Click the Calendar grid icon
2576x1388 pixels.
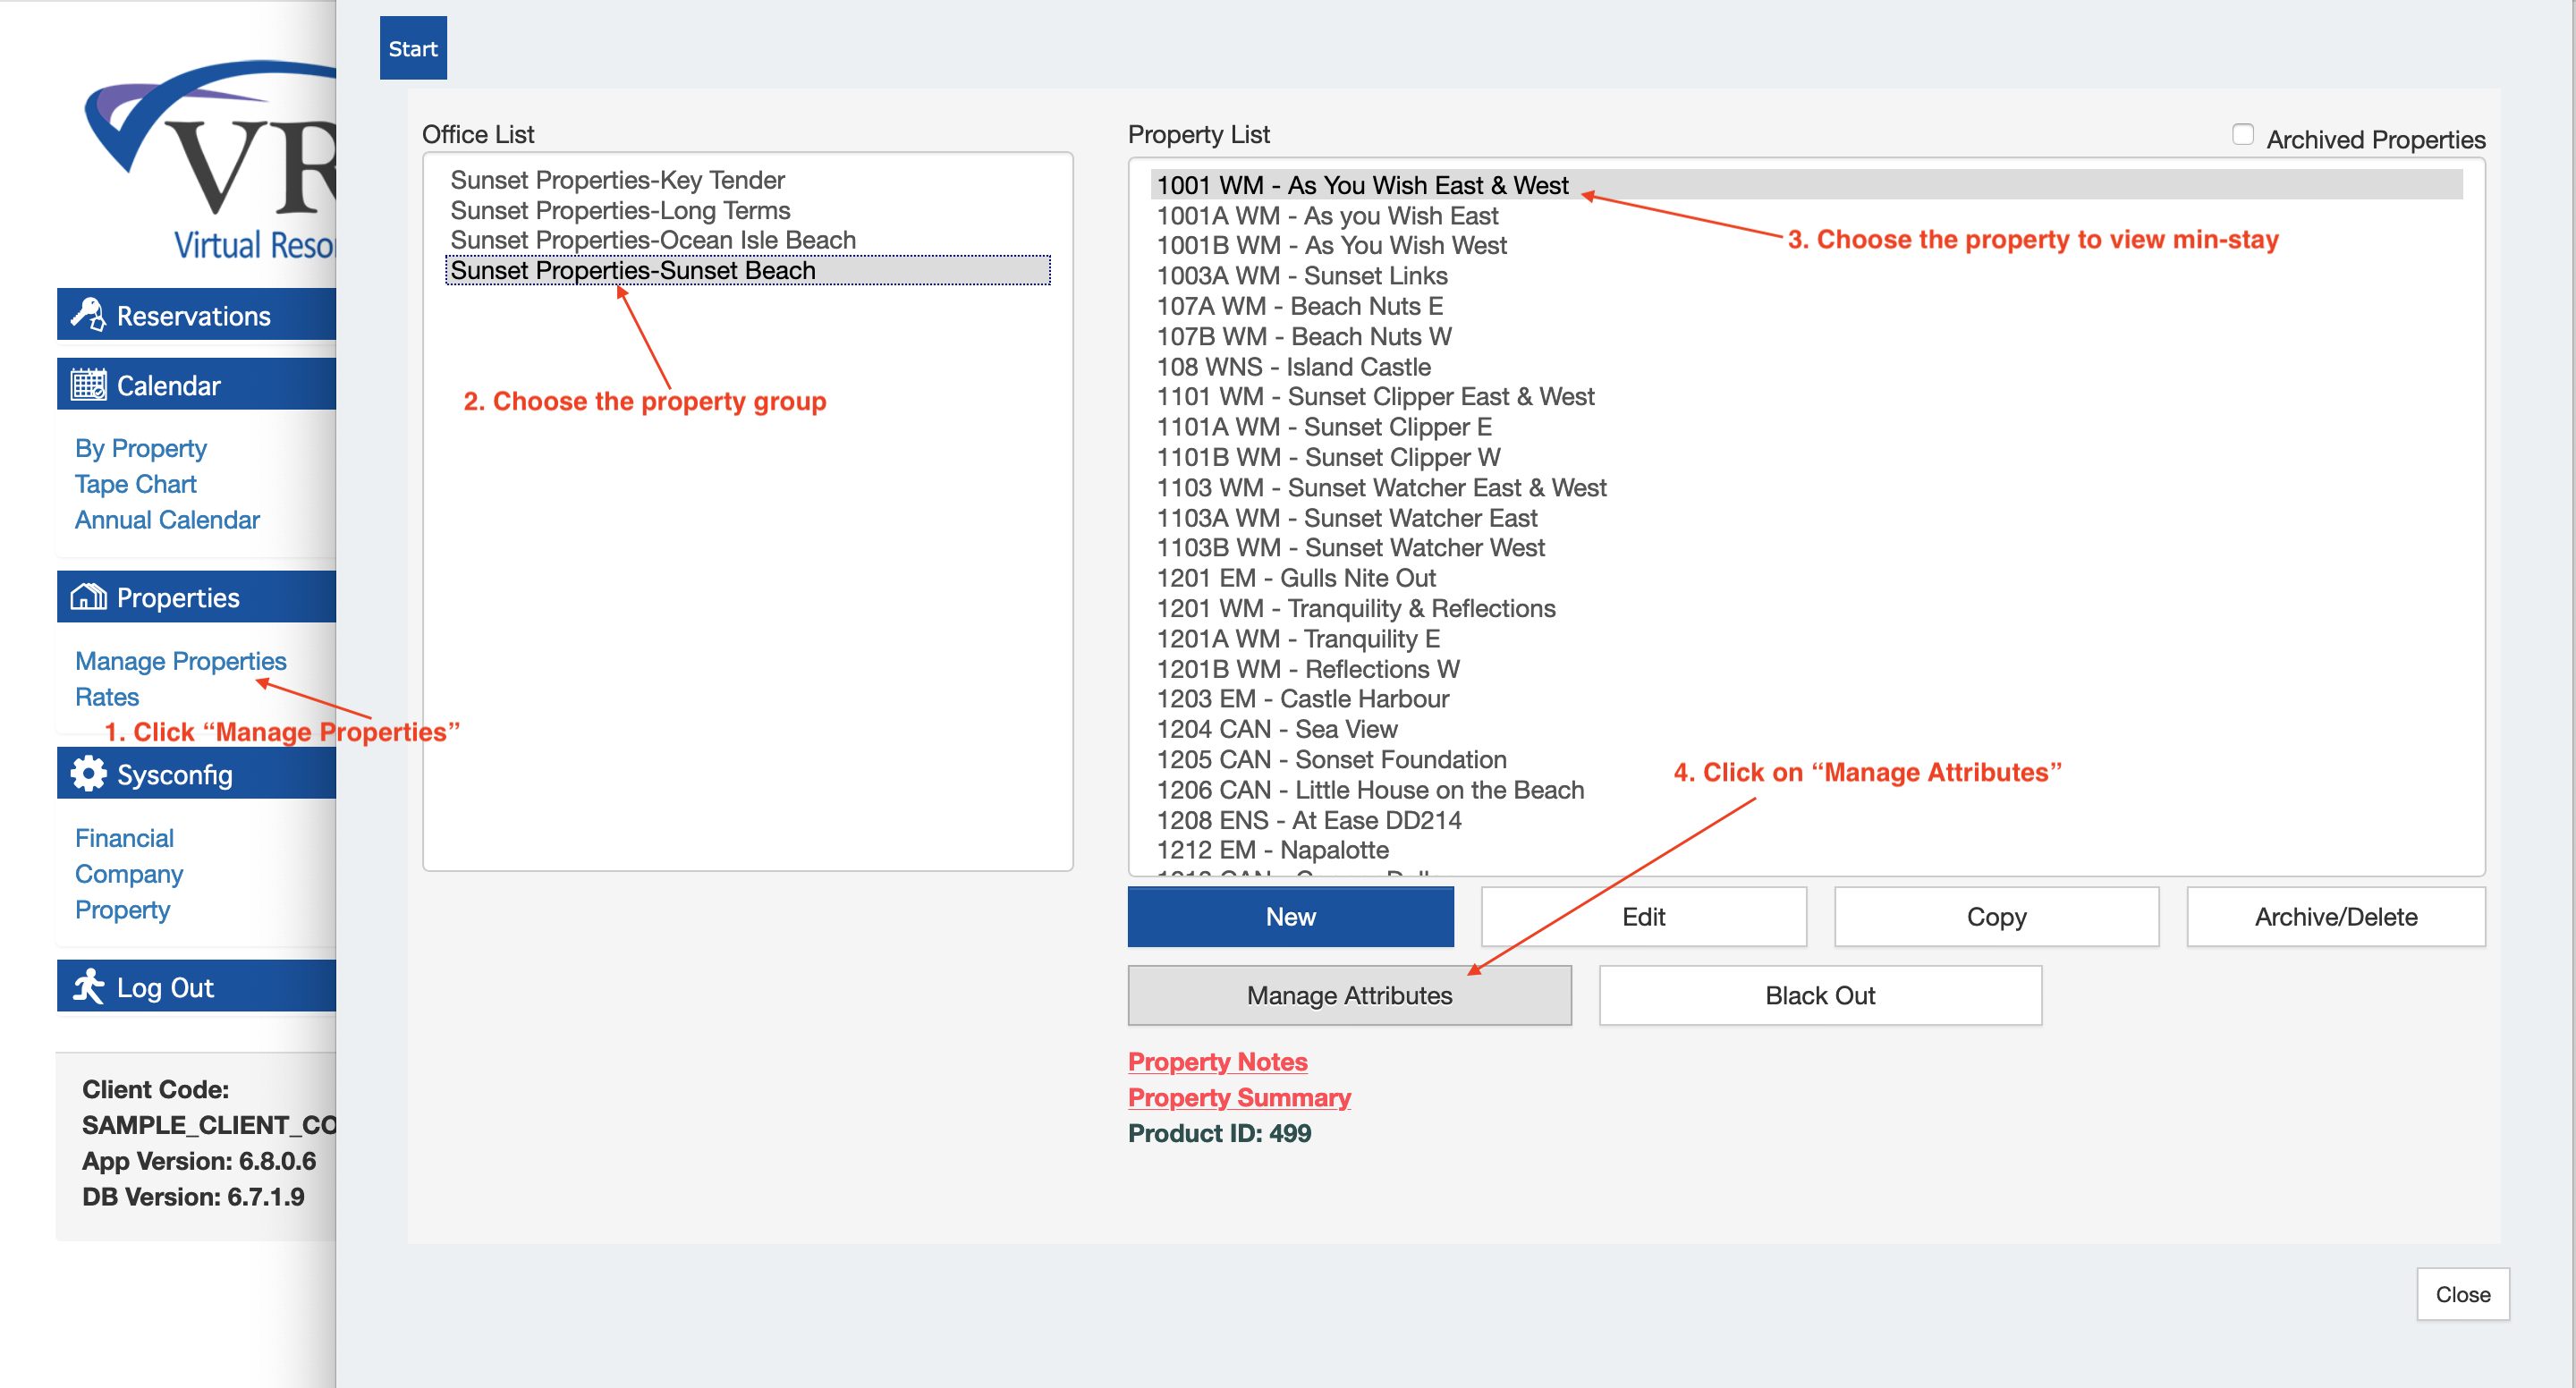[x=88, y=385]
